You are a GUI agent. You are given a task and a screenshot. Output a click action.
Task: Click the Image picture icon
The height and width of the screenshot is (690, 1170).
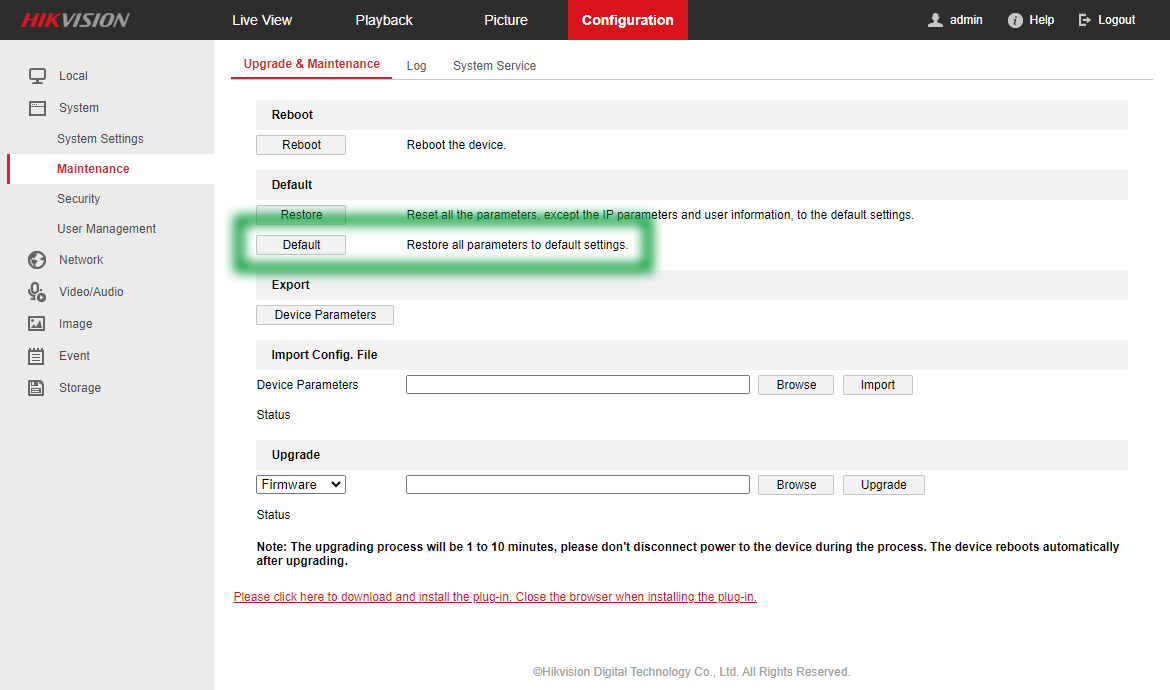[37, 324]
